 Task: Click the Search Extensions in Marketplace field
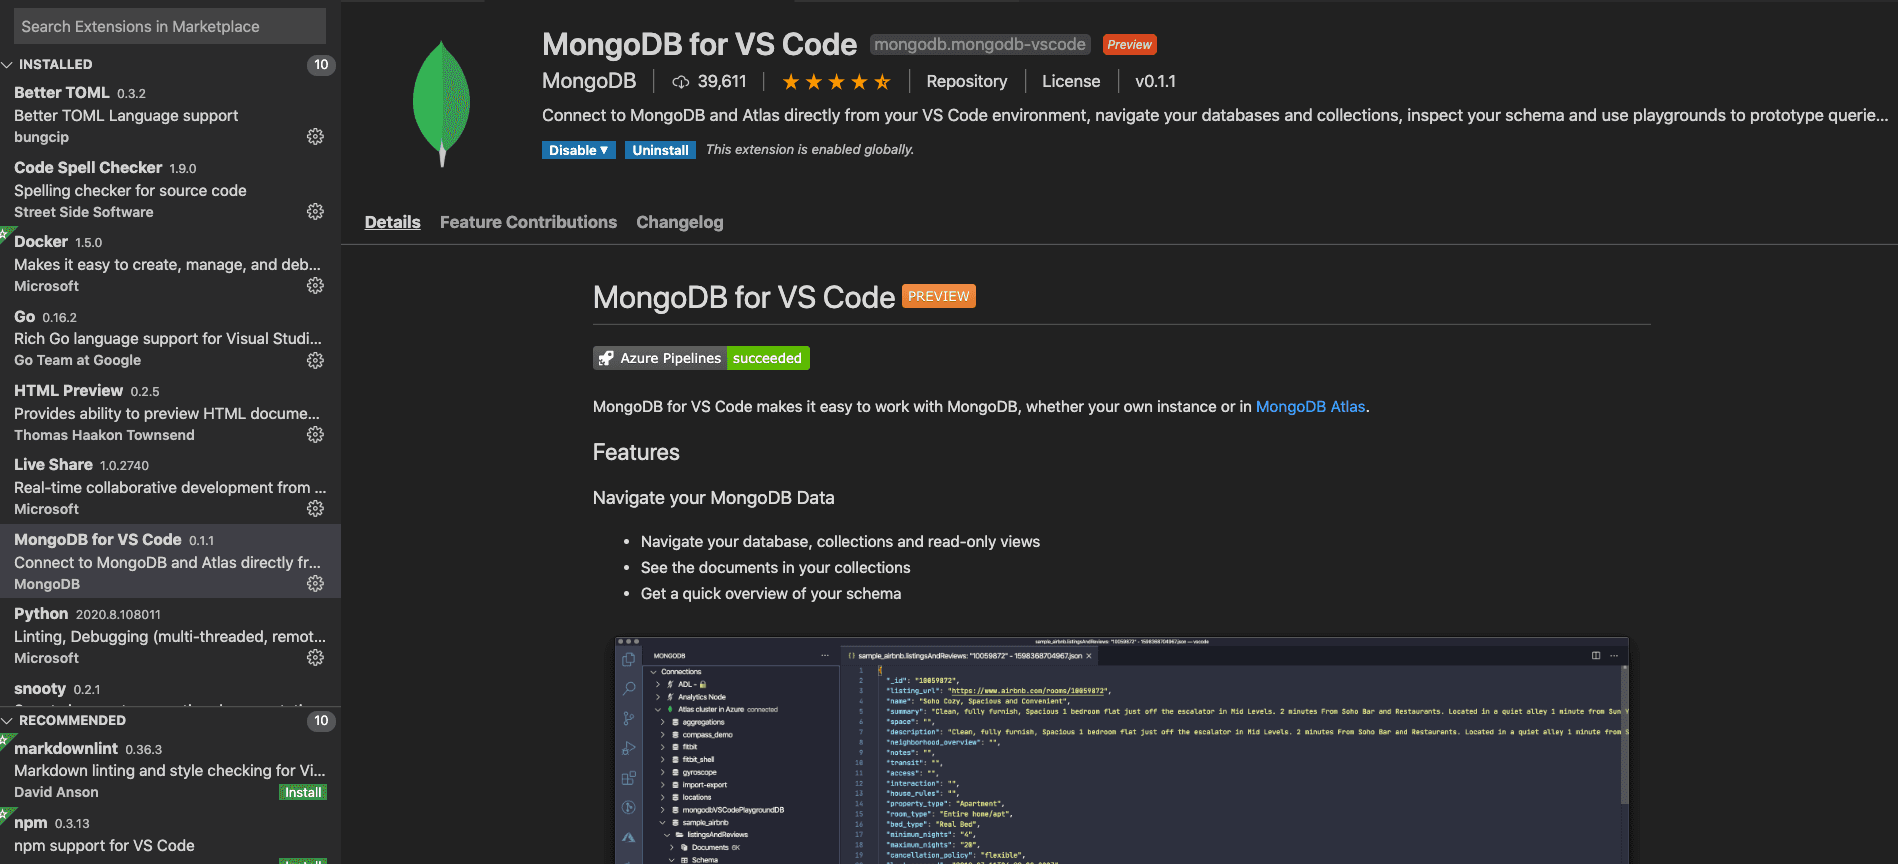[170, 26]
